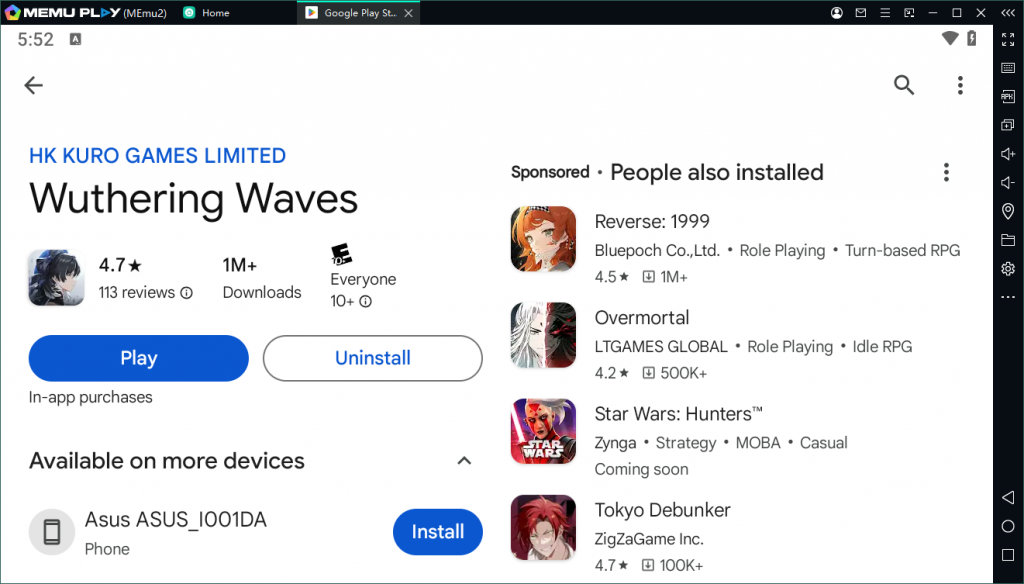Enter fullscreen mode via sidebar icon
The height and width of the screenshot is (584, 1024).
coord(1008,40)
